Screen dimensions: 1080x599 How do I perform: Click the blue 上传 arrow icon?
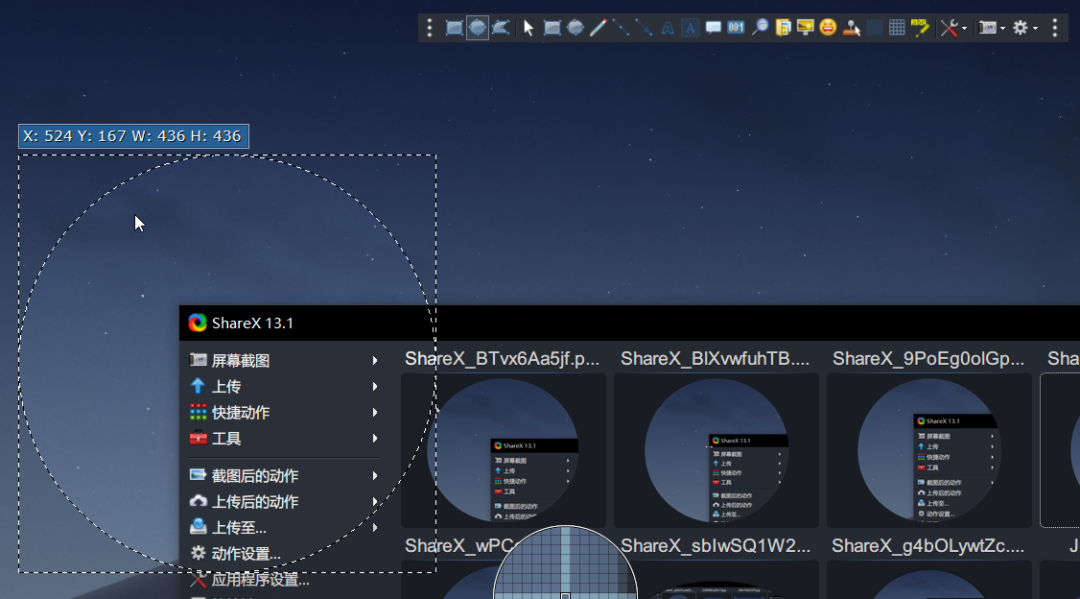click(198, 386)
